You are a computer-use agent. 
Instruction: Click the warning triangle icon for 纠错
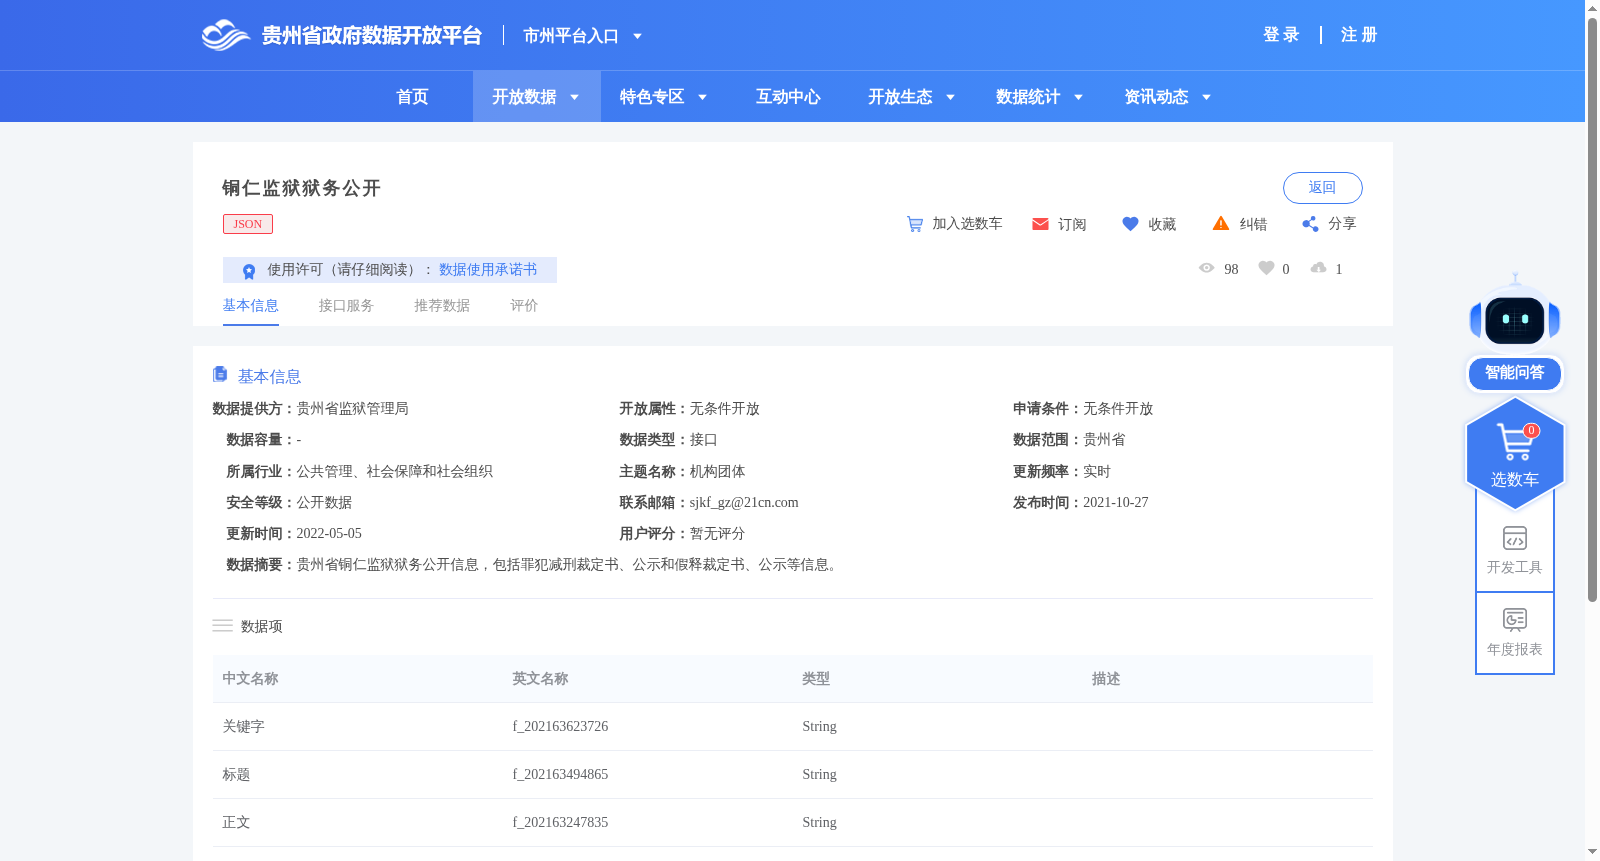point(1221,224)
